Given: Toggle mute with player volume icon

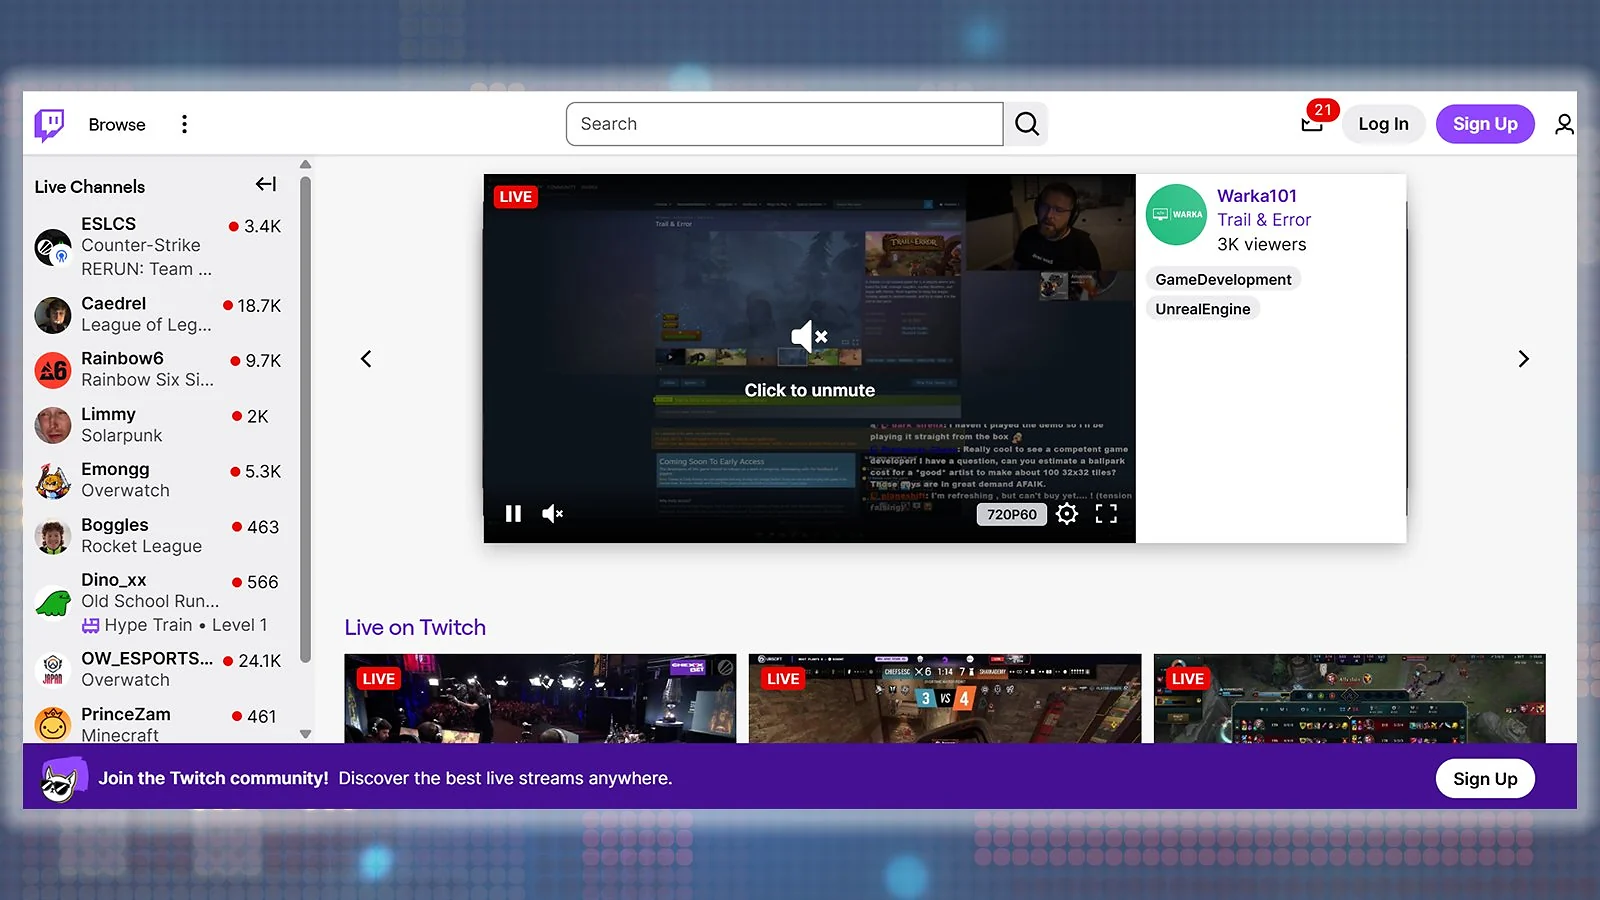Looking at the screenshot, I should [x=553, y=514].
